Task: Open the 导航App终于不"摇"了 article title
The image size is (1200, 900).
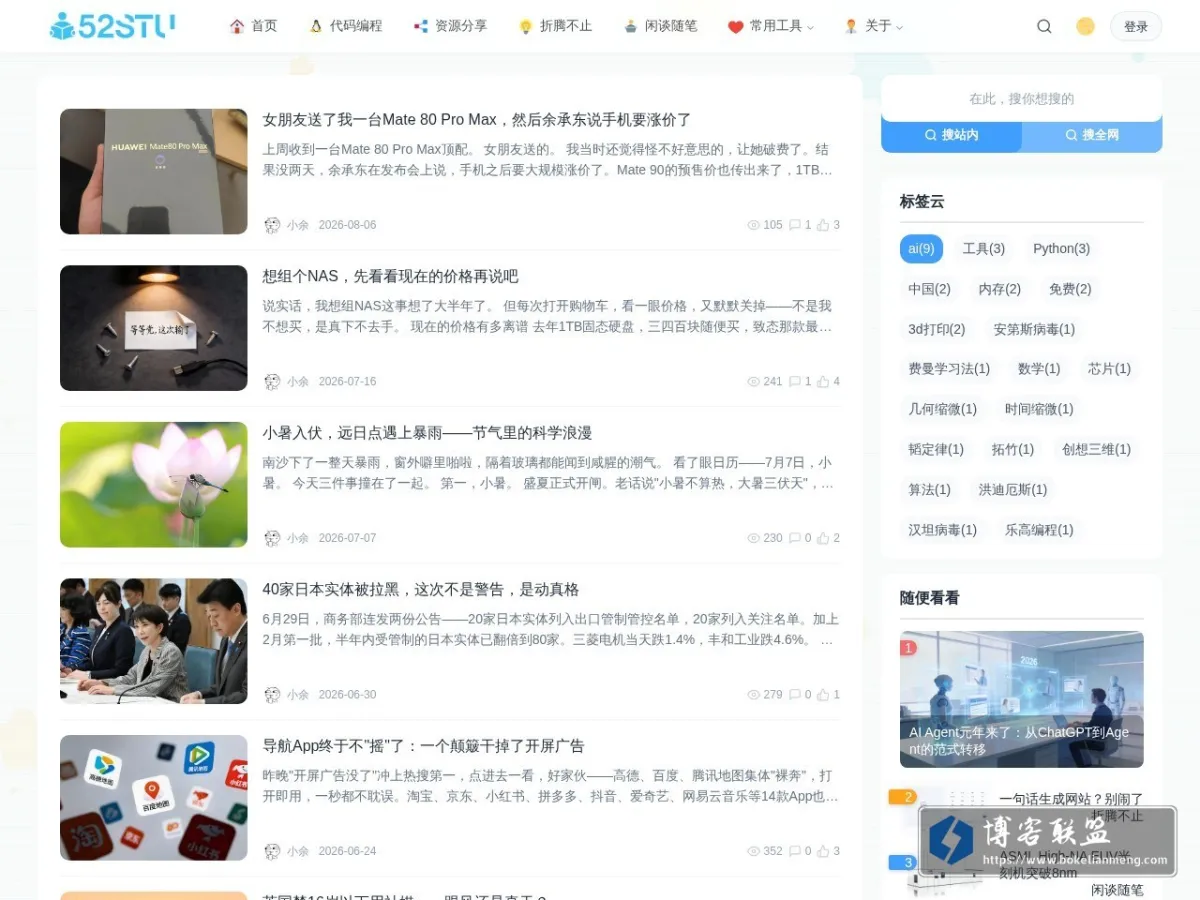Action: click(423, 746)
